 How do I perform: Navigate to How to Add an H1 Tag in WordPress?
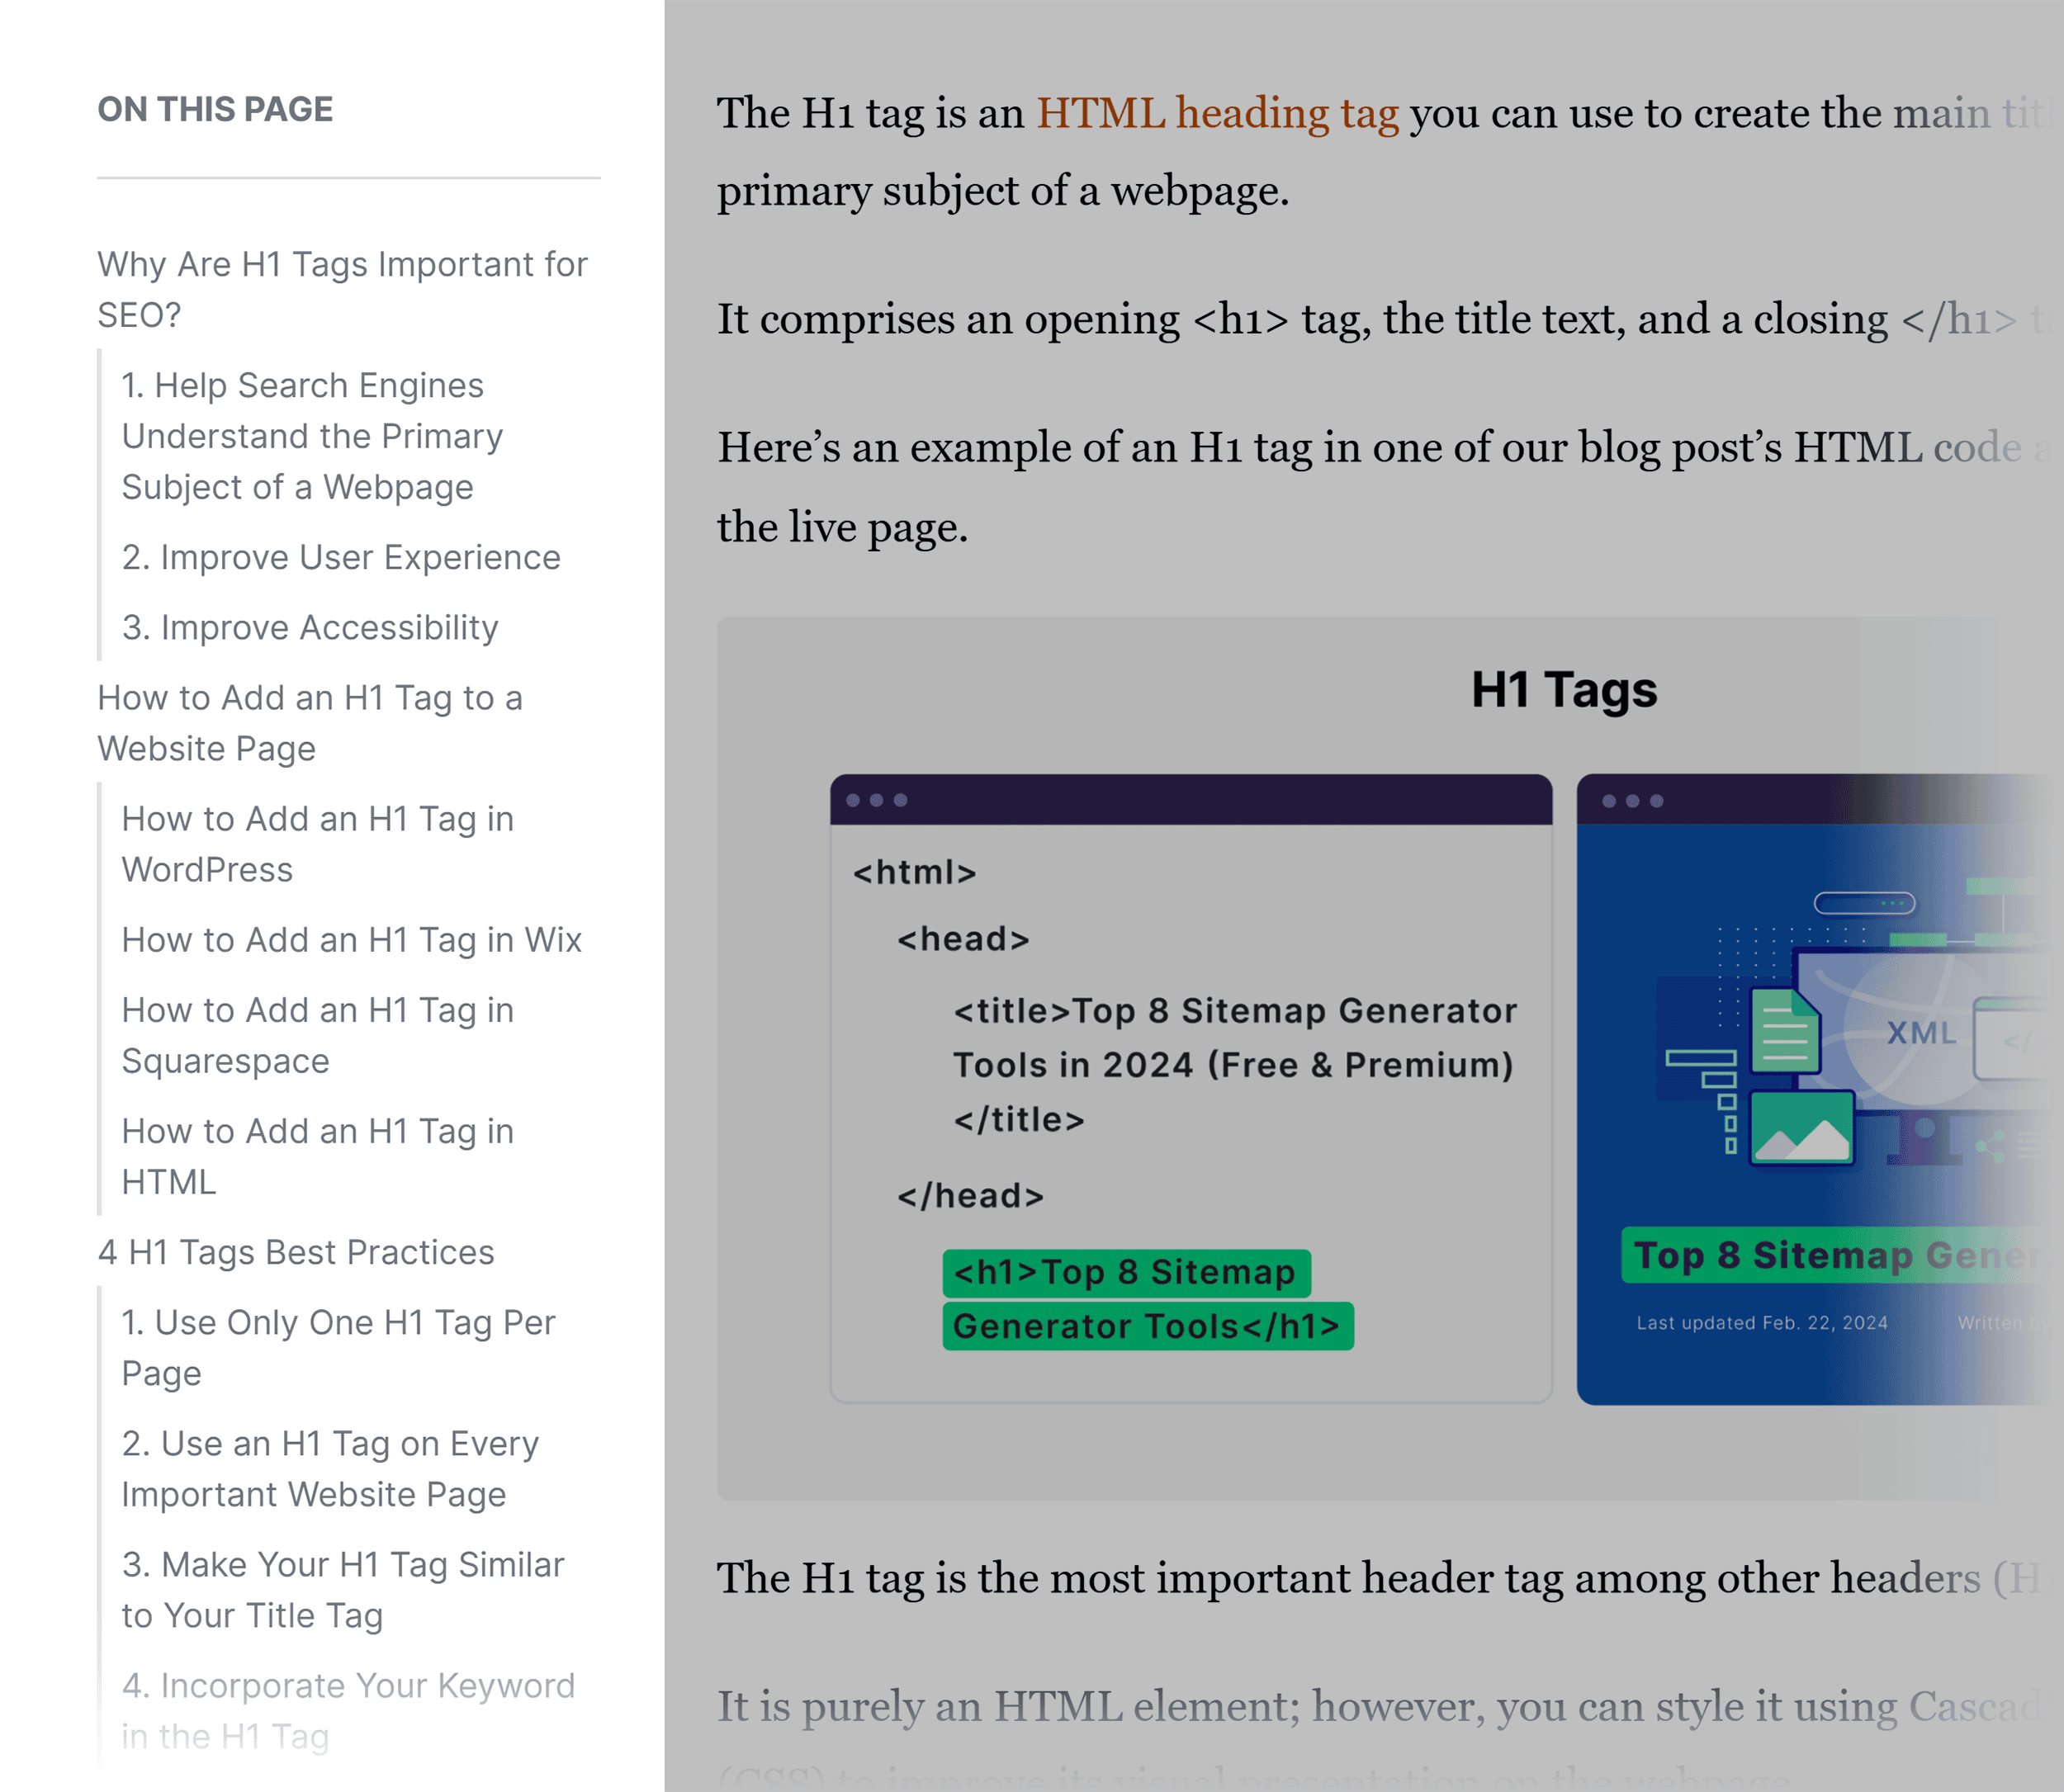[x=318, y=844]
